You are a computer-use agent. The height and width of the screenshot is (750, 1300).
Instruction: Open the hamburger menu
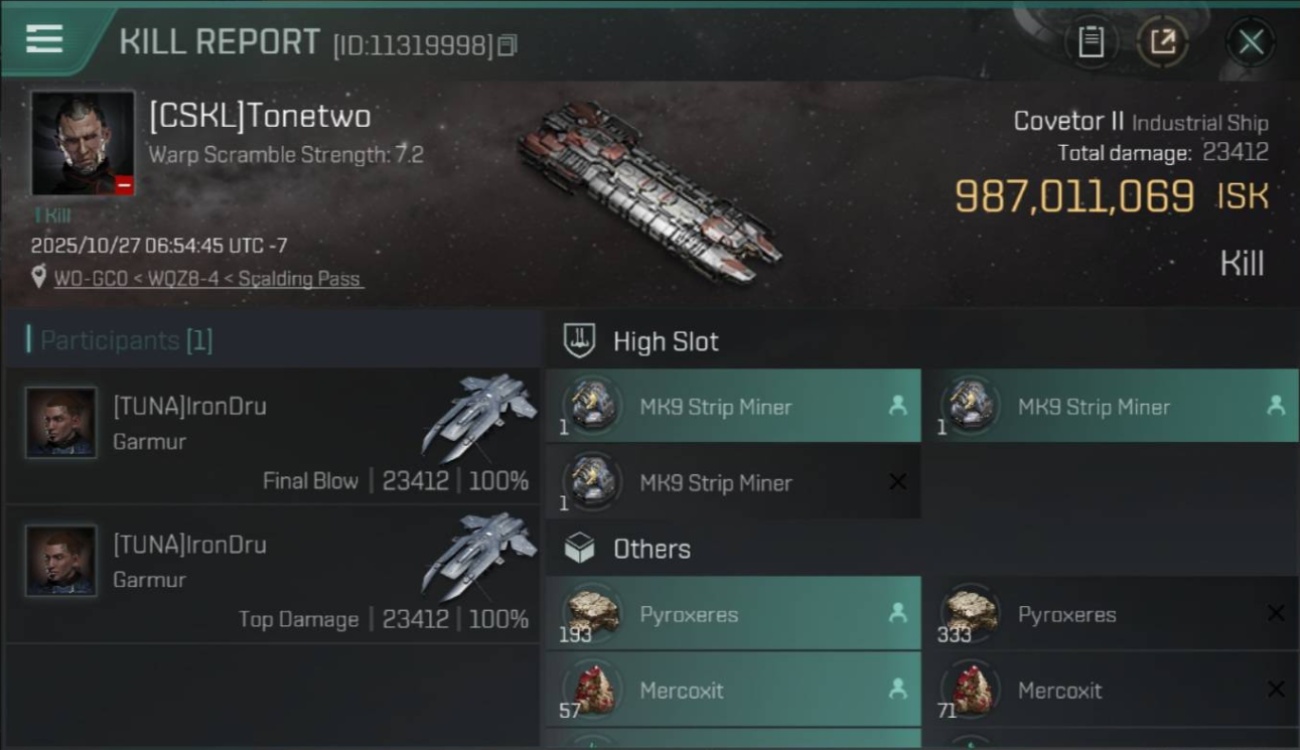44,40
